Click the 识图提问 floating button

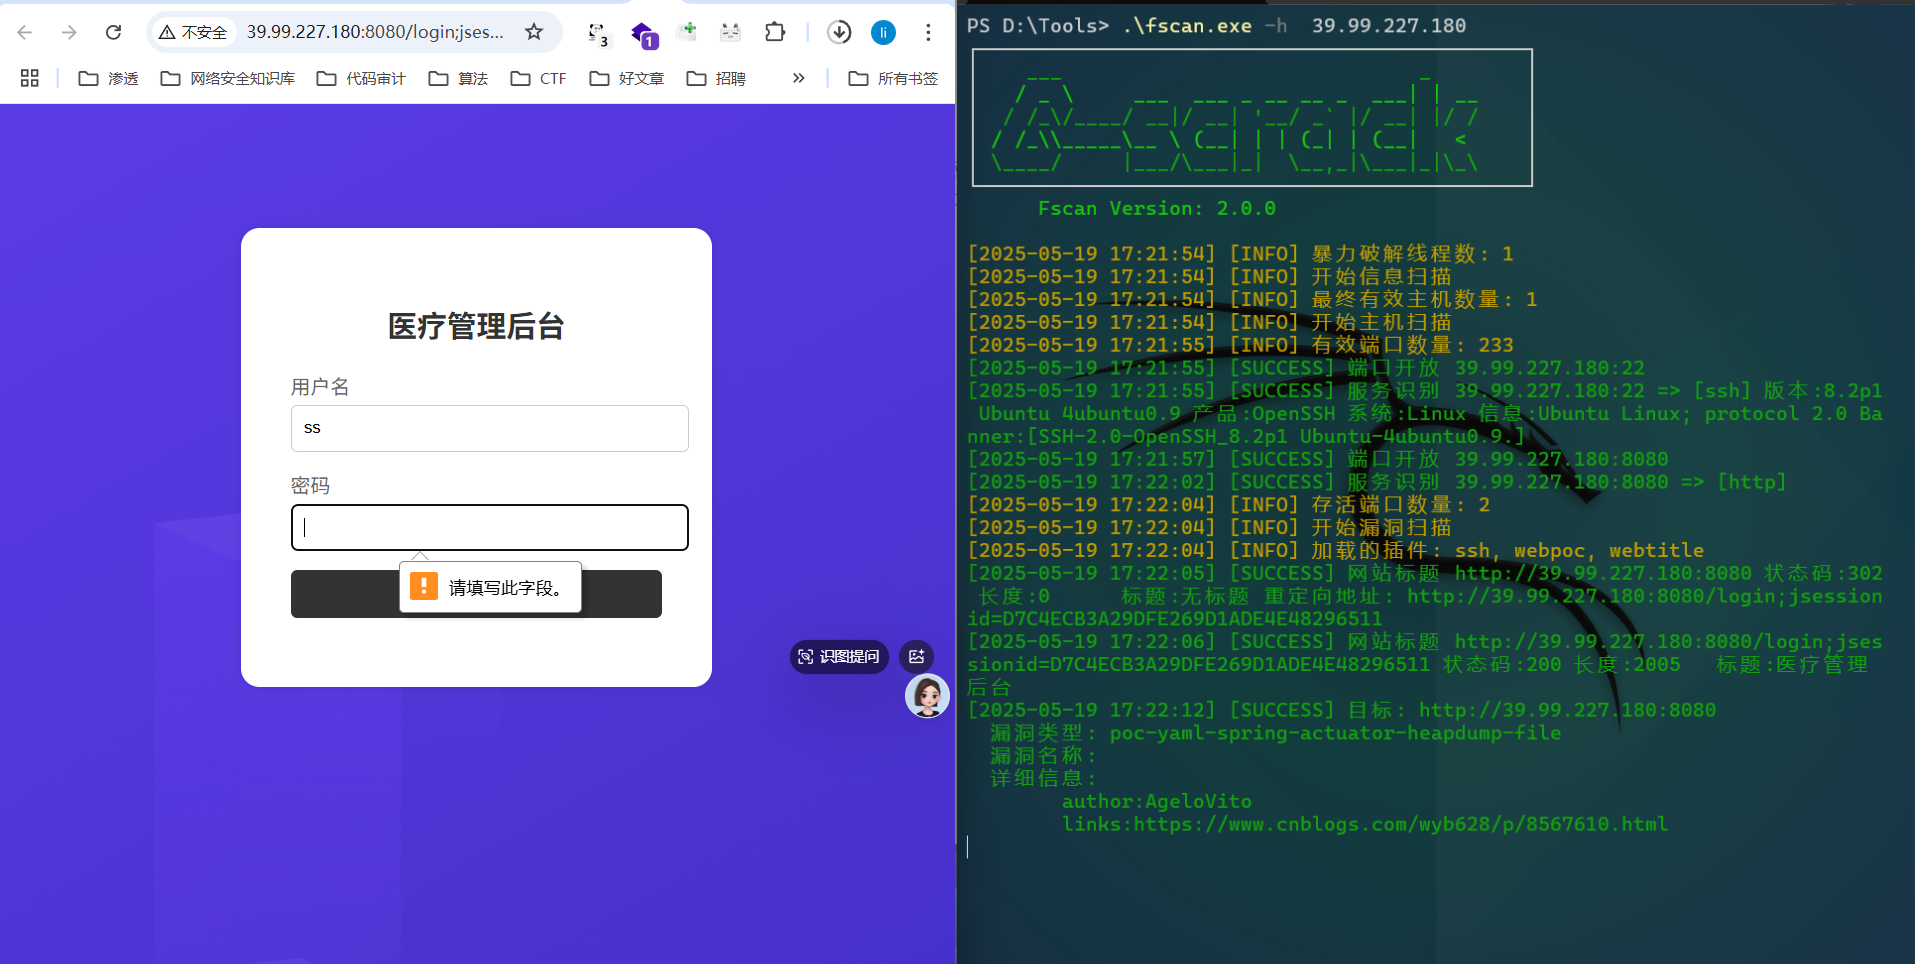click(839, 657)
